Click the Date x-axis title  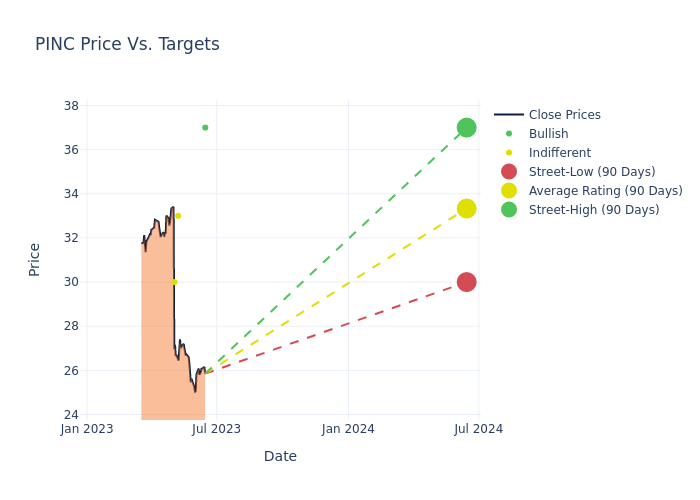[x=280, y=457]
